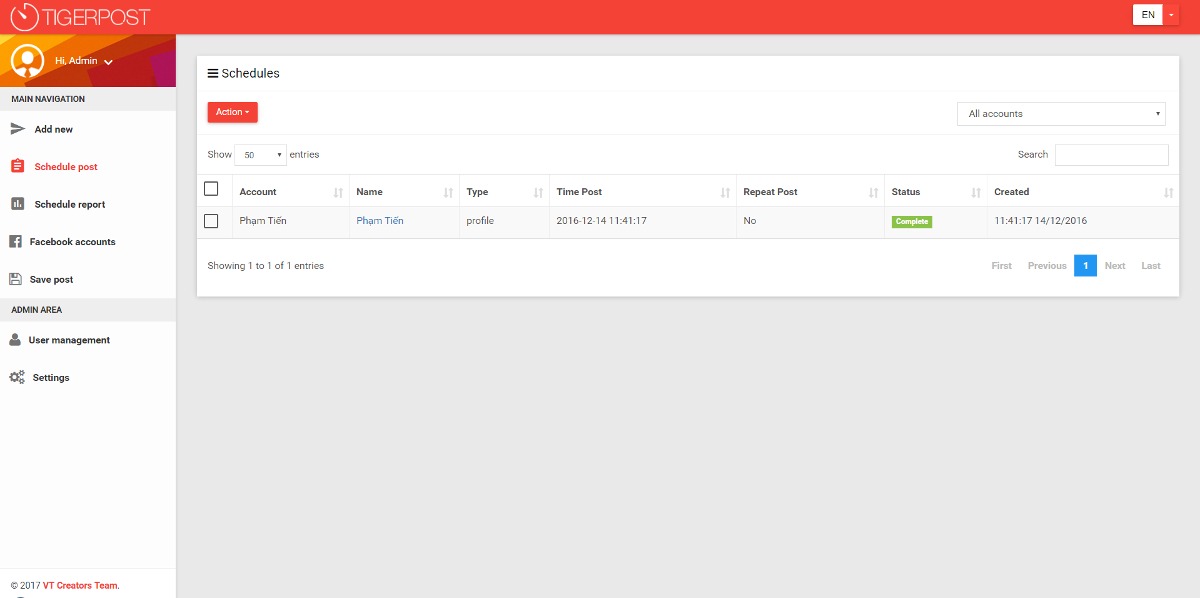The height and width of the screenshot is (598, 1200).
Task: Click the paper plane Add new icon
Action: click(17, 129)
